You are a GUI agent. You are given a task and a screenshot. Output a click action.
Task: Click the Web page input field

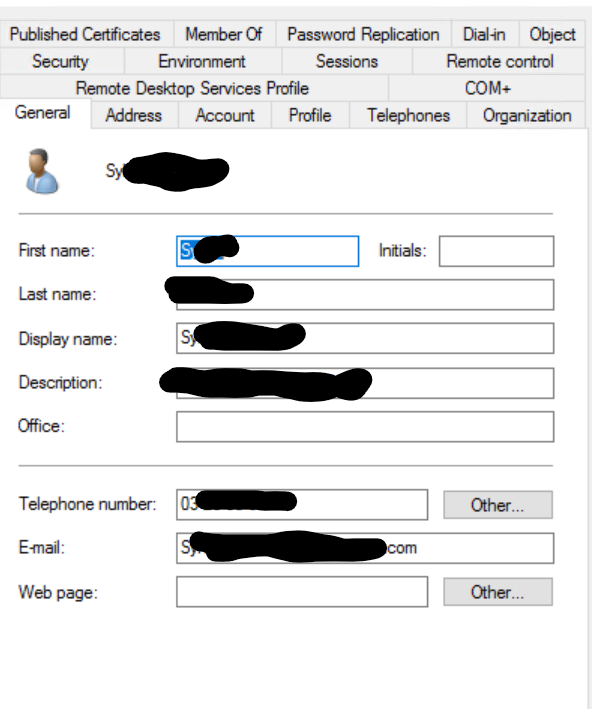pyautogui.click(x=302, y=591)
